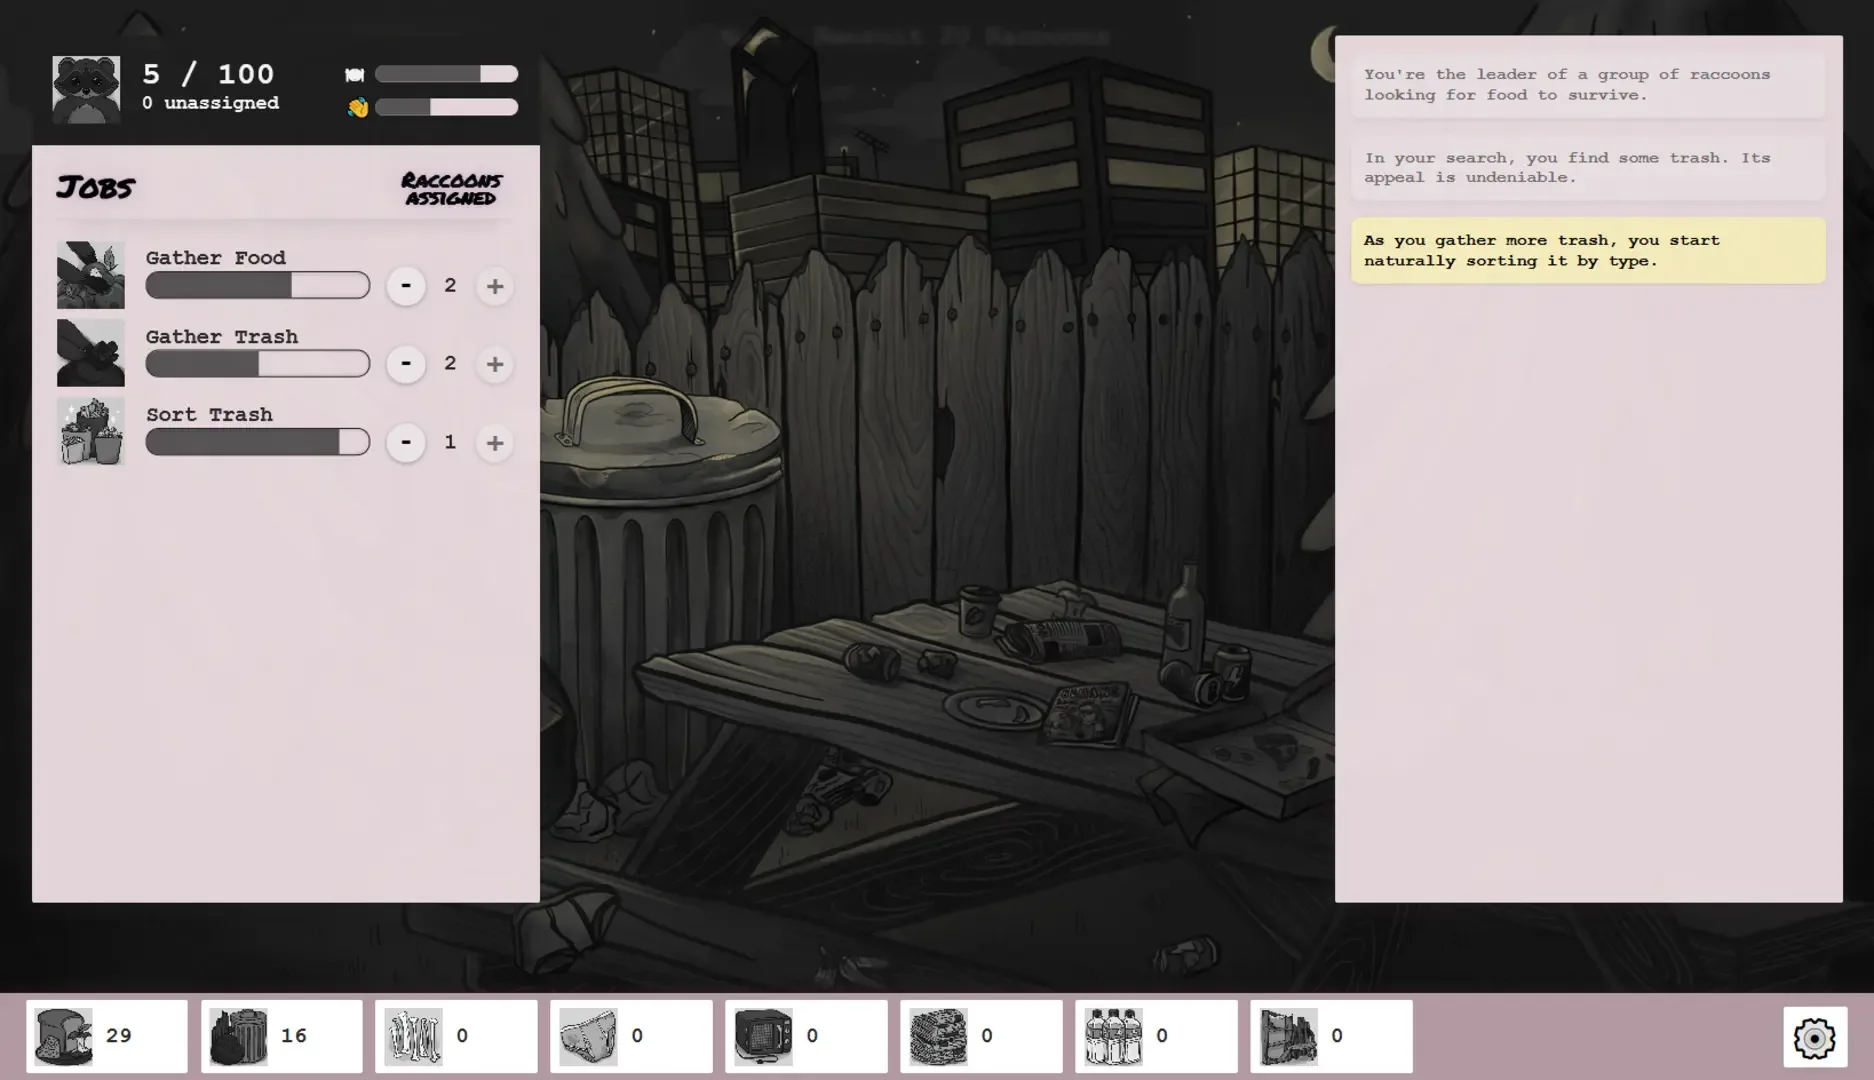Remove a raccoon from Gather Food
Image resolution: width=1874 pixels, height=1080 pixels.
[406, 286]
